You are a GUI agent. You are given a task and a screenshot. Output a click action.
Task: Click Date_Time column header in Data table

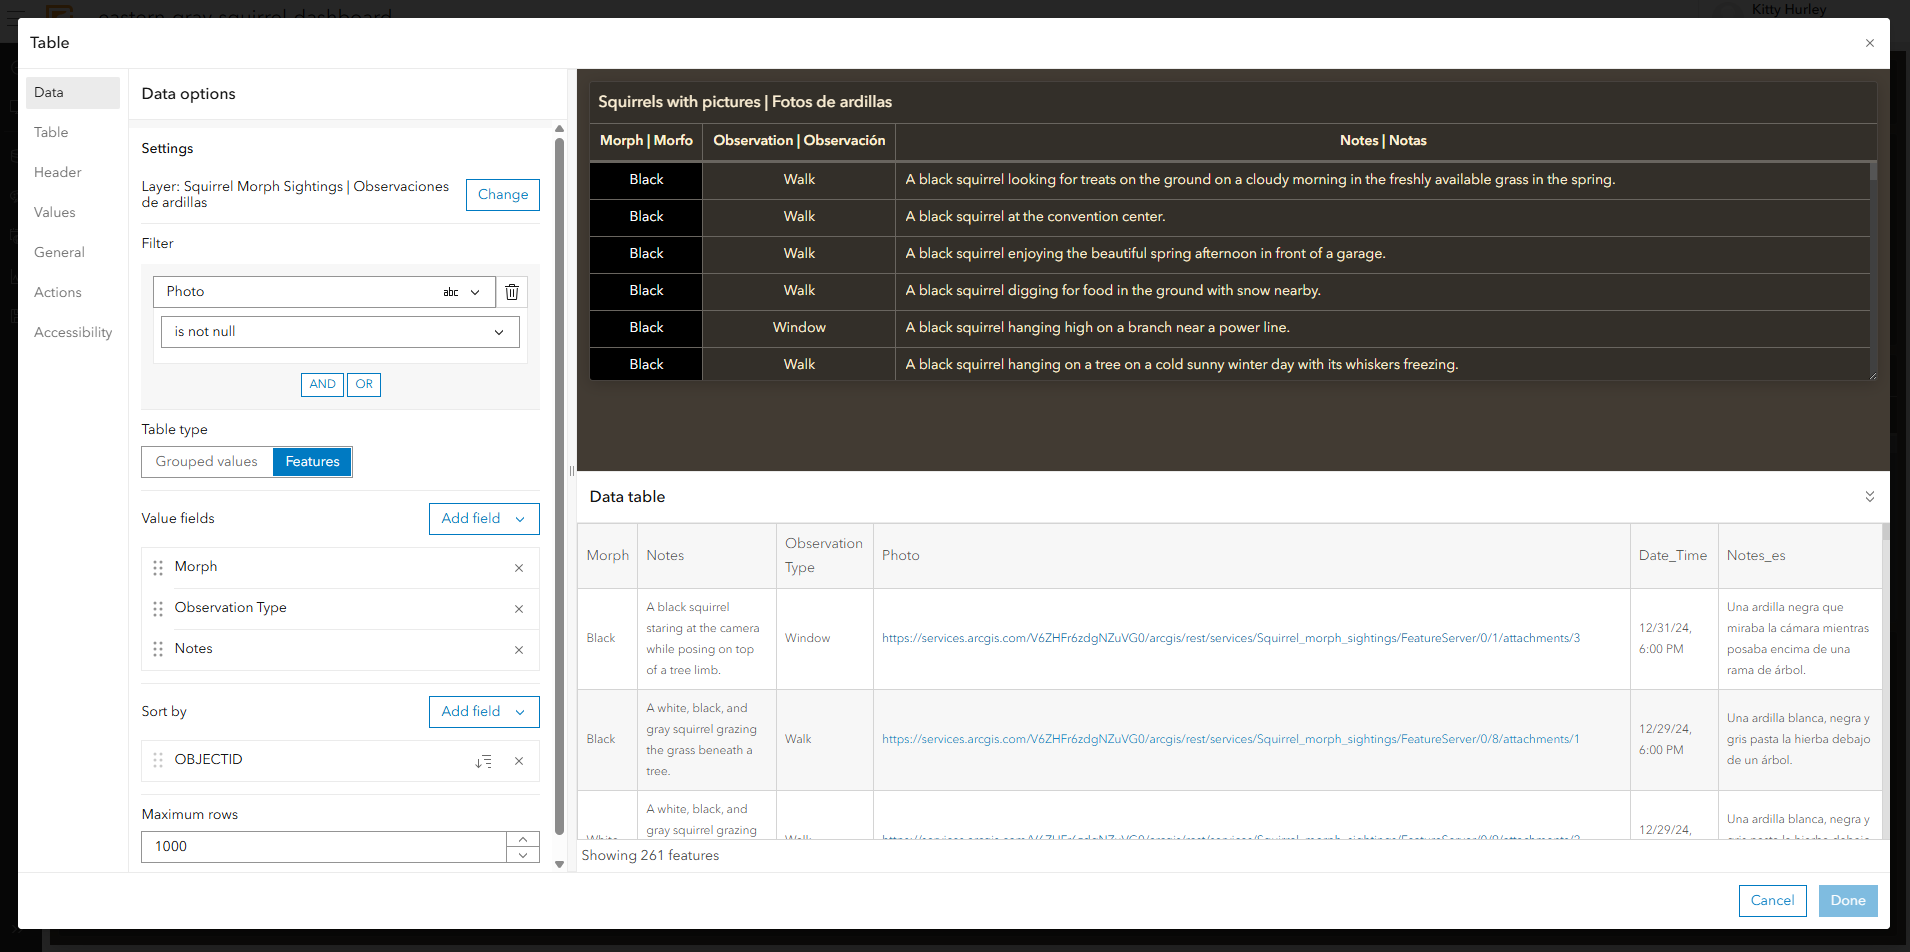point(1673,556)
